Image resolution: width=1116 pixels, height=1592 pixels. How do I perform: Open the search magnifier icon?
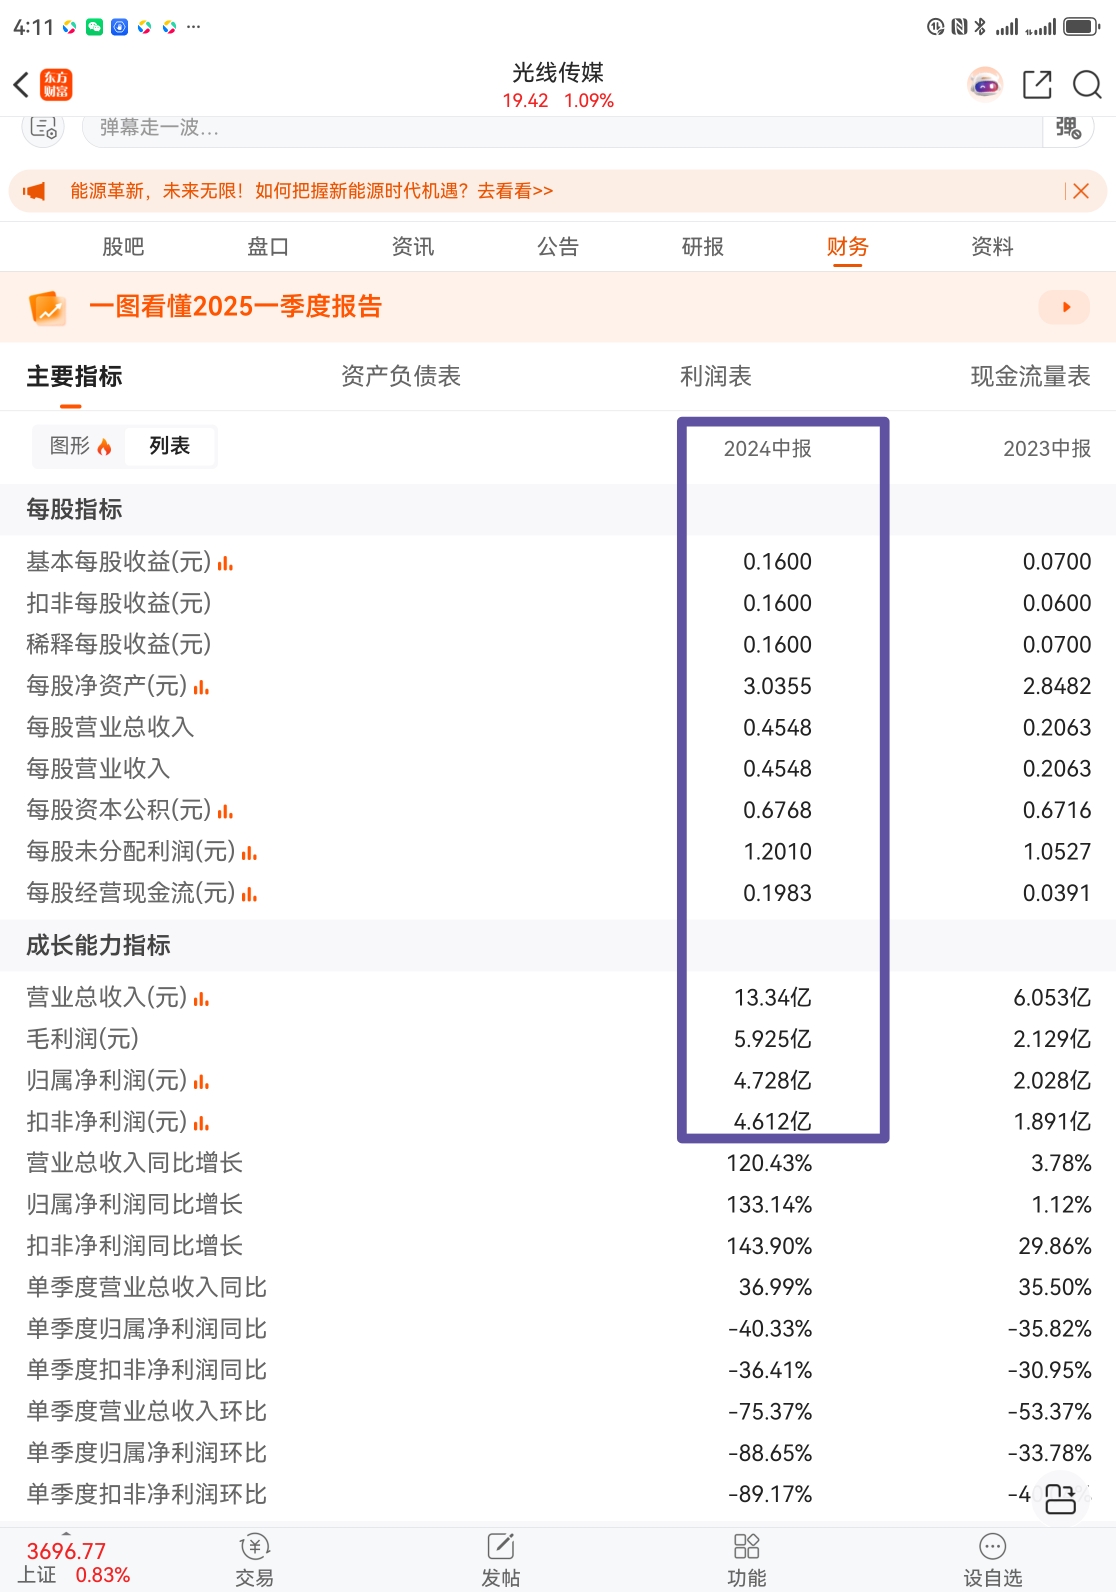pos(1087,85)
